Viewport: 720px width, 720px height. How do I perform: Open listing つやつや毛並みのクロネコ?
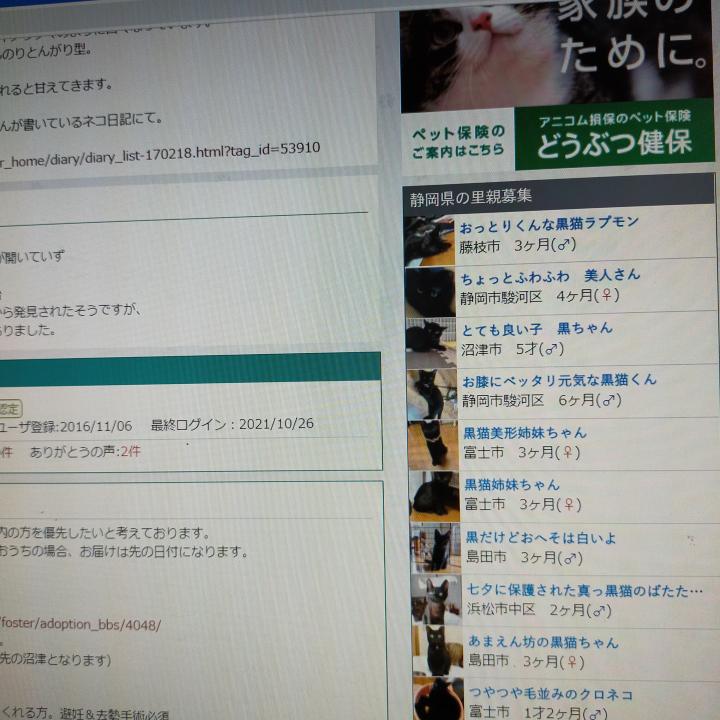tap(551, 694)
